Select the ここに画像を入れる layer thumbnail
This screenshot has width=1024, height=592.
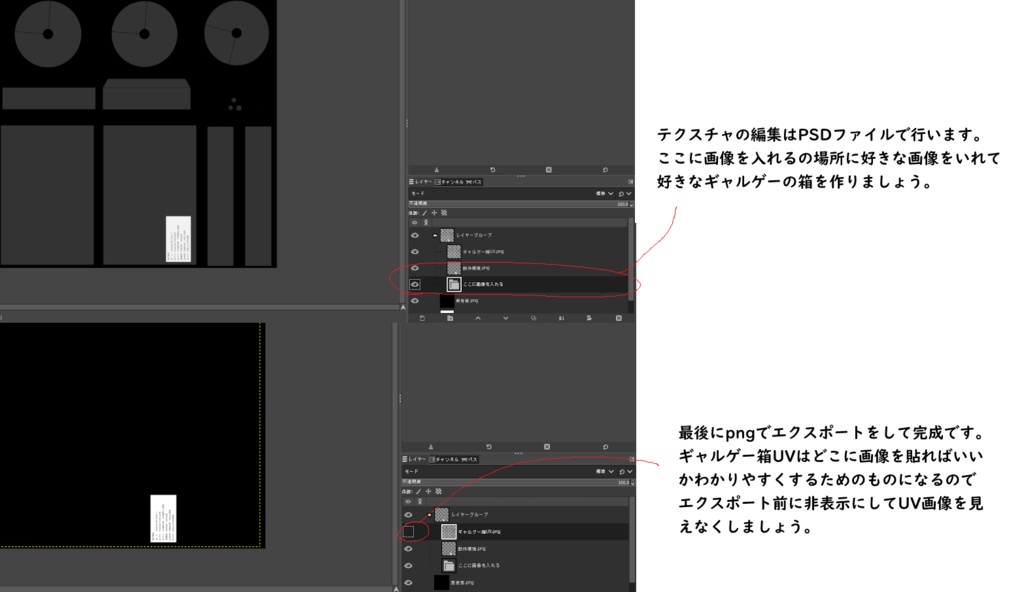[454, 284]
